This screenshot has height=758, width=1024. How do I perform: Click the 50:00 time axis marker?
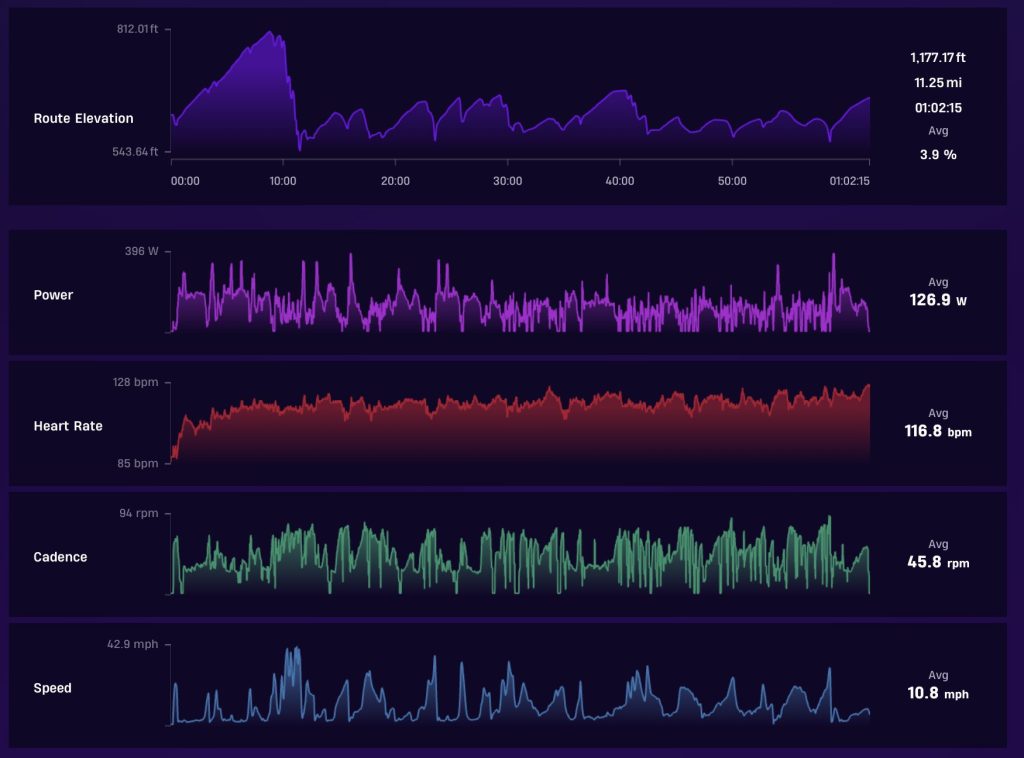click(x=732, y=181)
